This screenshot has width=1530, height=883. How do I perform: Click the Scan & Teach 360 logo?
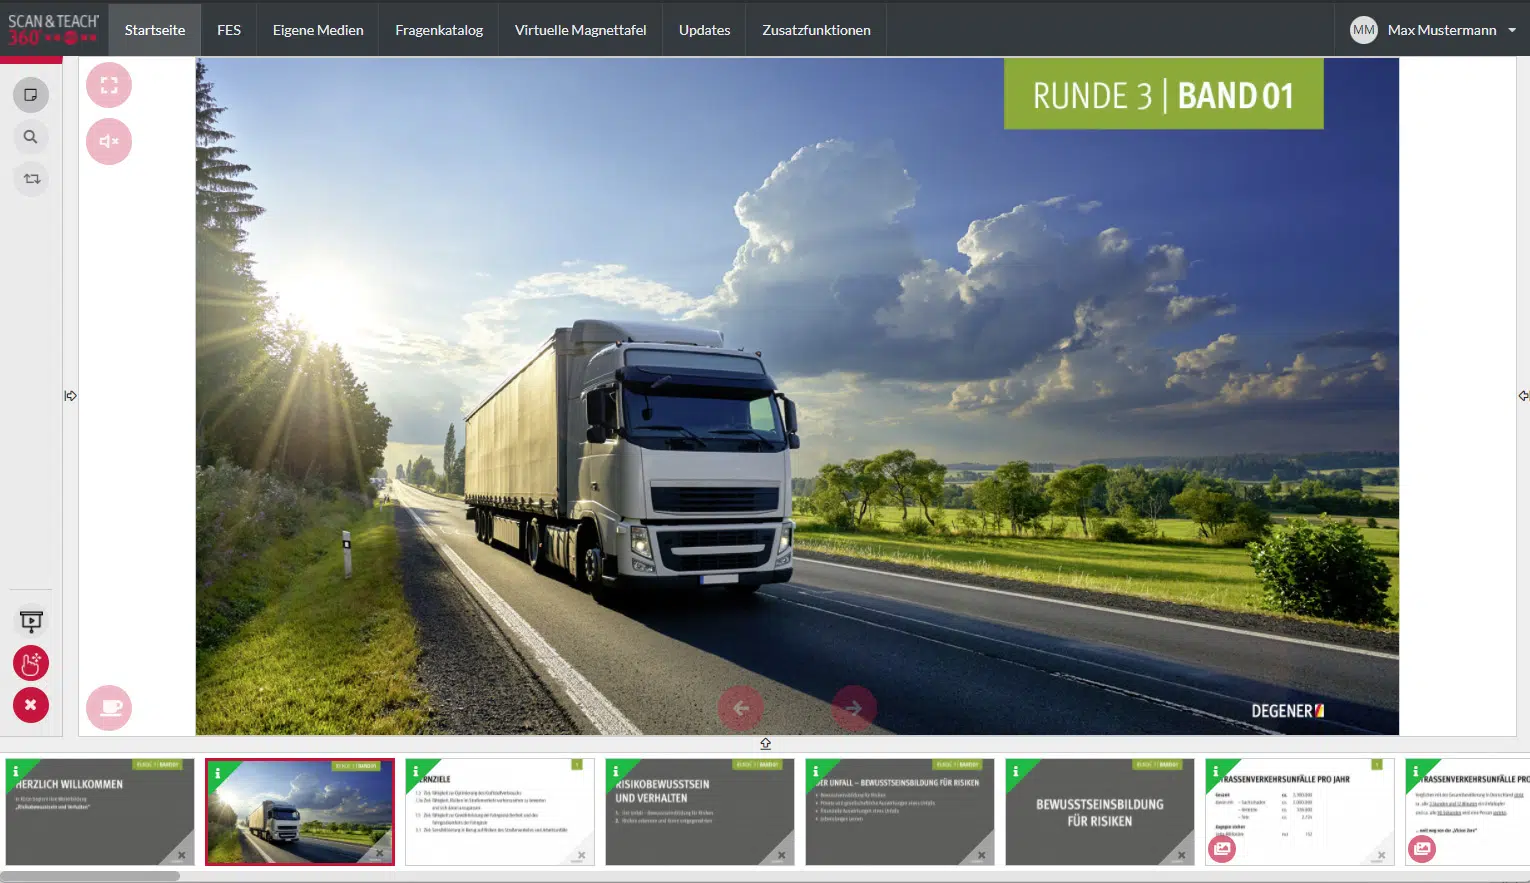53,30
